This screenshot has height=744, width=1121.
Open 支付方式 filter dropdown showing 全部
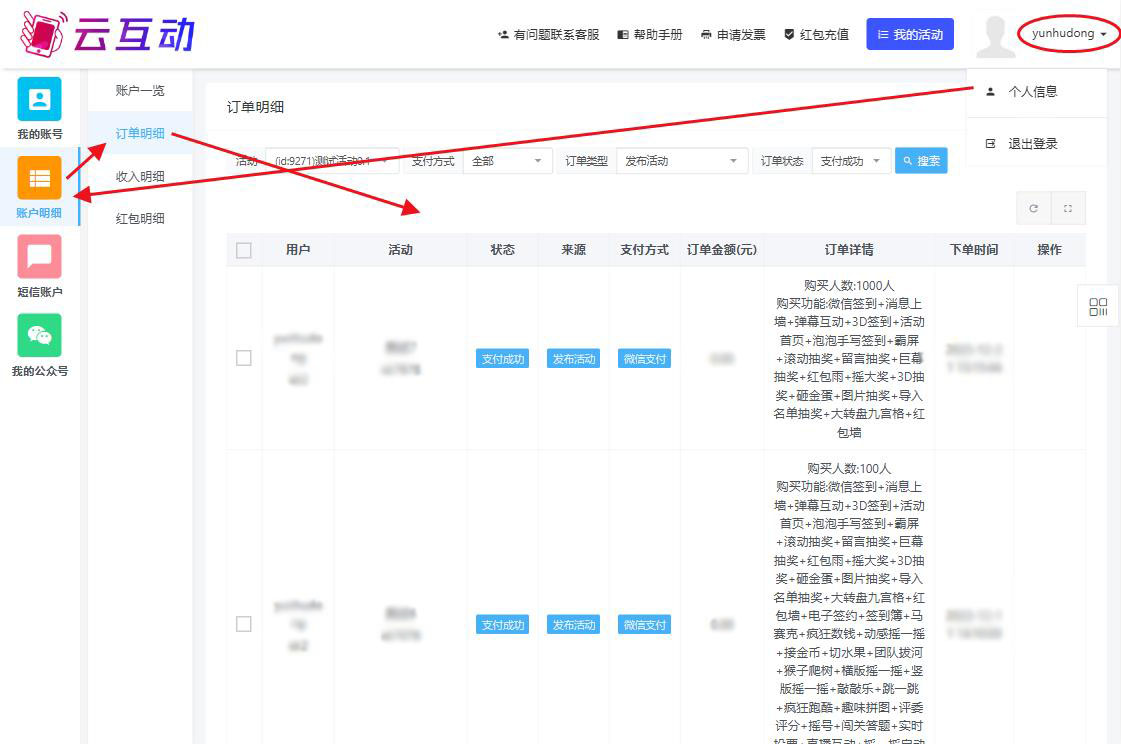point(507,161)
